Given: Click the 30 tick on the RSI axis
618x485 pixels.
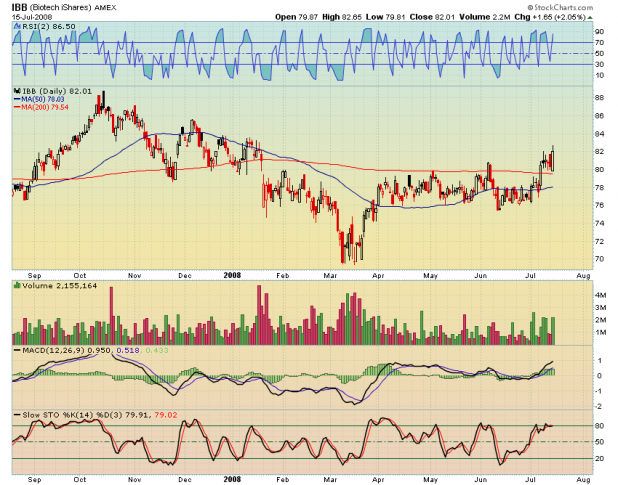Looking at the screenshot, I should [x=599, y=64].
